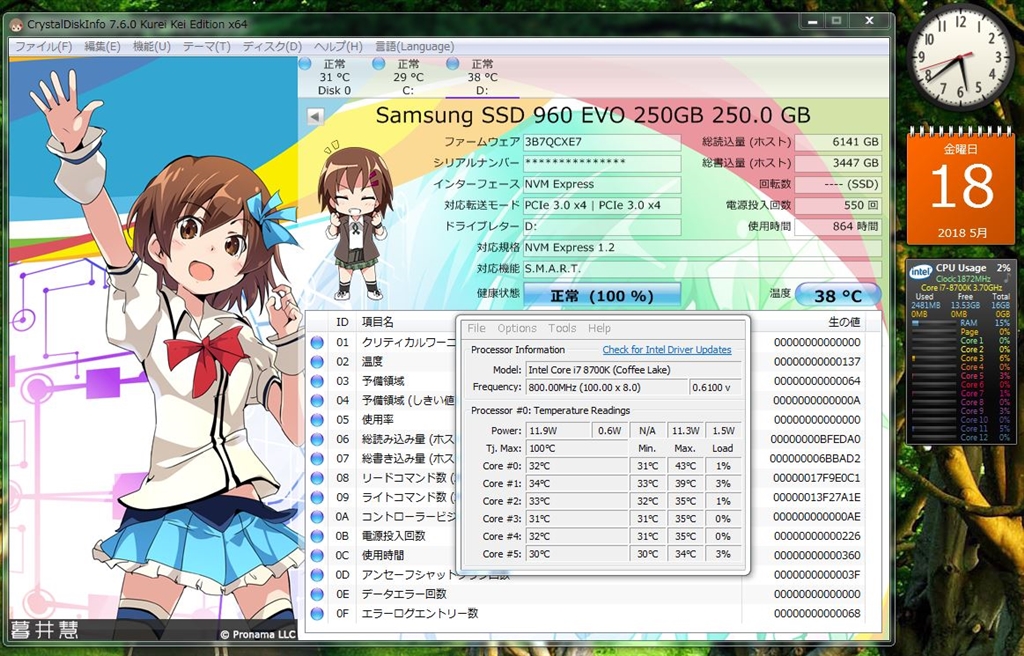Click status icon of row 0A コントローラービジー
Screen dimensions: 1024x656
coord(317,517)
